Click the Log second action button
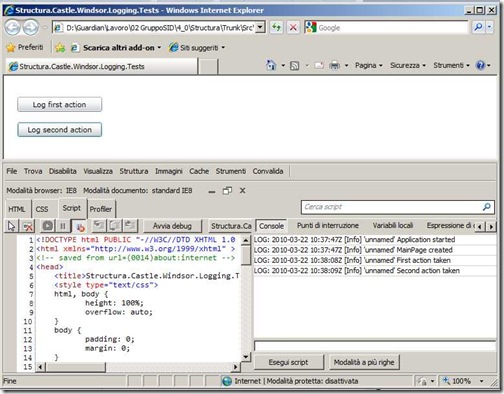The width and height of the screenshot is (504, 394). click(60, 130)
